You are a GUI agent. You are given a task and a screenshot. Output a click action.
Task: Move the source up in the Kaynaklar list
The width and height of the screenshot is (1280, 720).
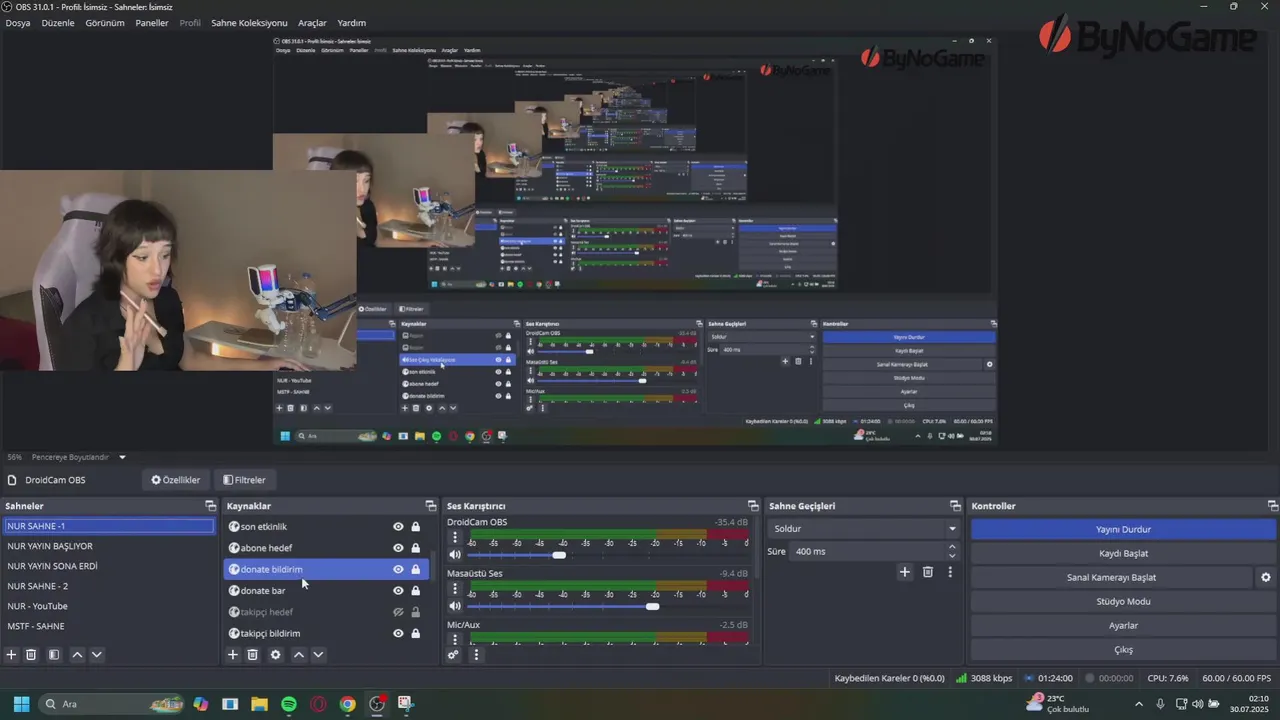[298, 655]
